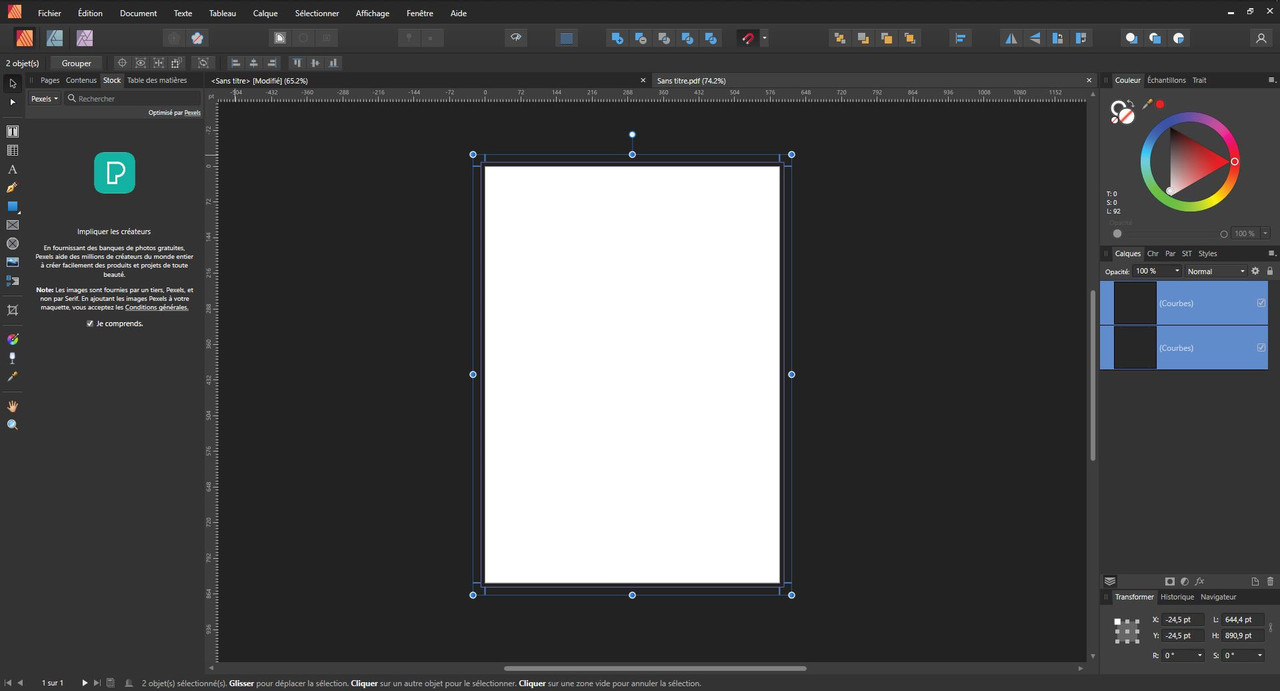
Task: Select the Move tool arrow
Action: click(x=12, y=83)
